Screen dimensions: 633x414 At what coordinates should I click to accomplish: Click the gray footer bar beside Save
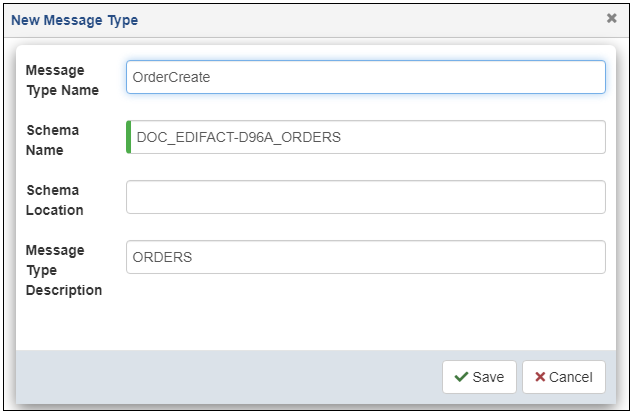tap(228, 377)
